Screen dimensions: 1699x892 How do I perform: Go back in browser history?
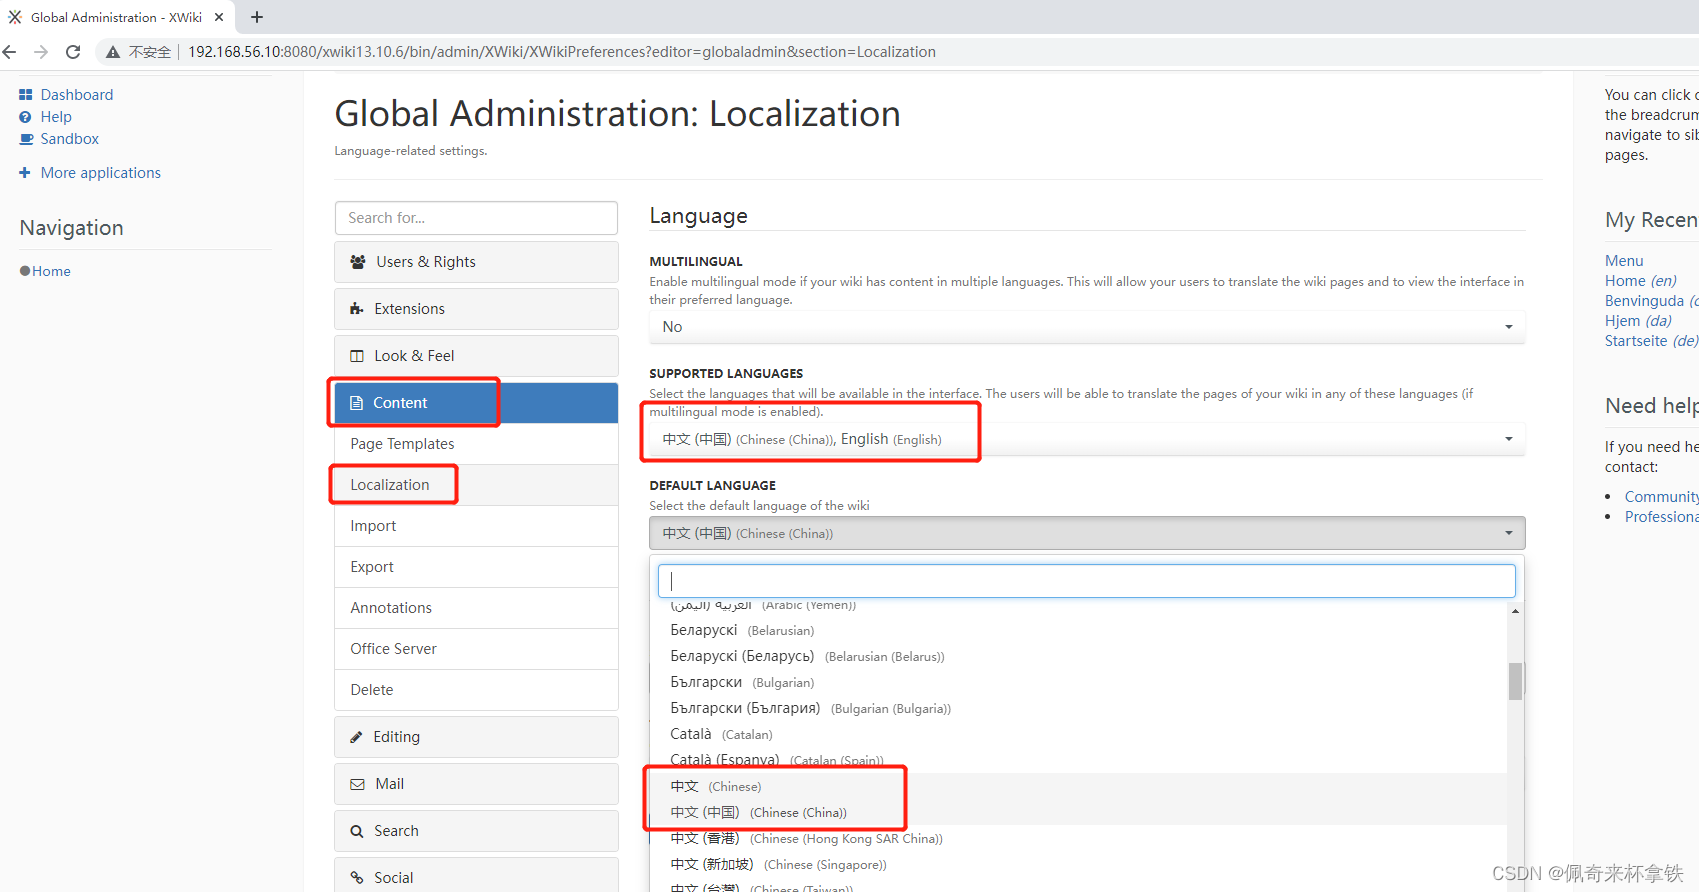click(10, 52)
